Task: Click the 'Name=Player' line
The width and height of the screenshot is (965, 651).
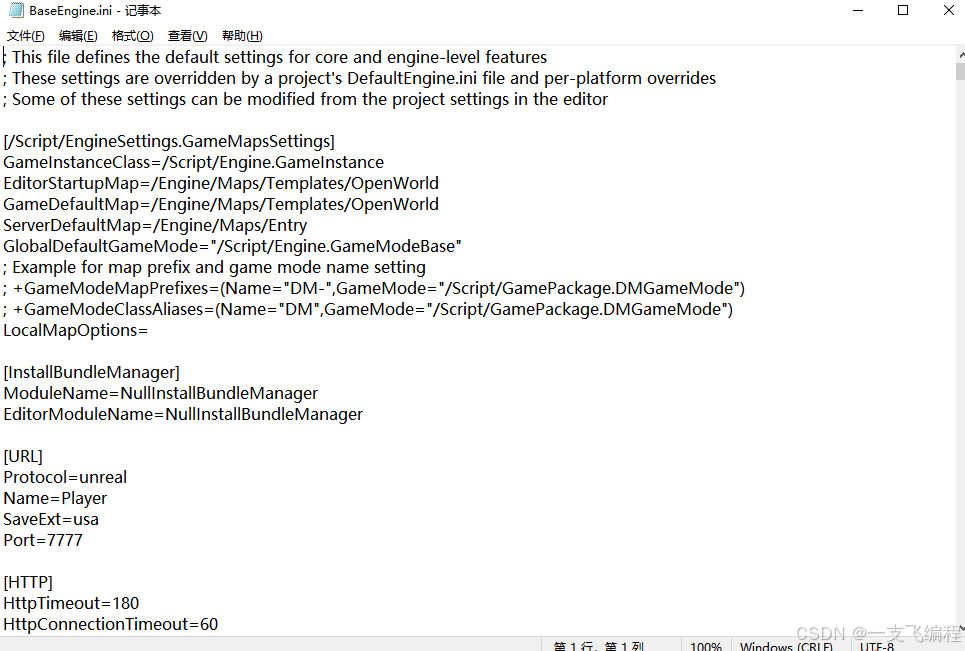Action: 55,498
